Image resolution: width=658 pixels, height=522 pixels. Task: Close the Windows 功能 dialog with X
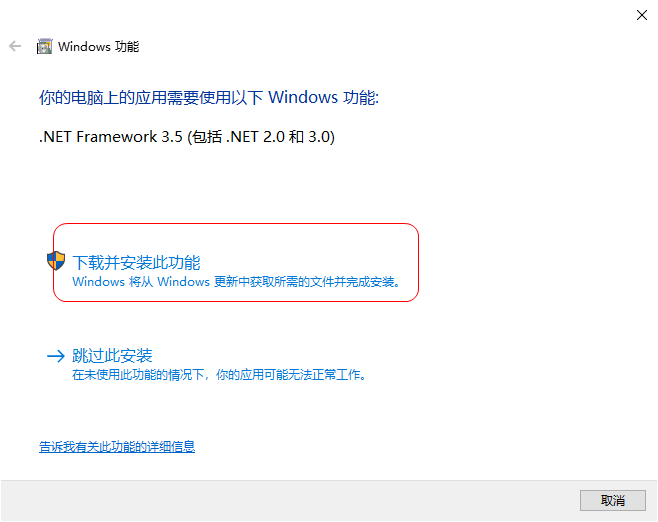pos(642,16)
